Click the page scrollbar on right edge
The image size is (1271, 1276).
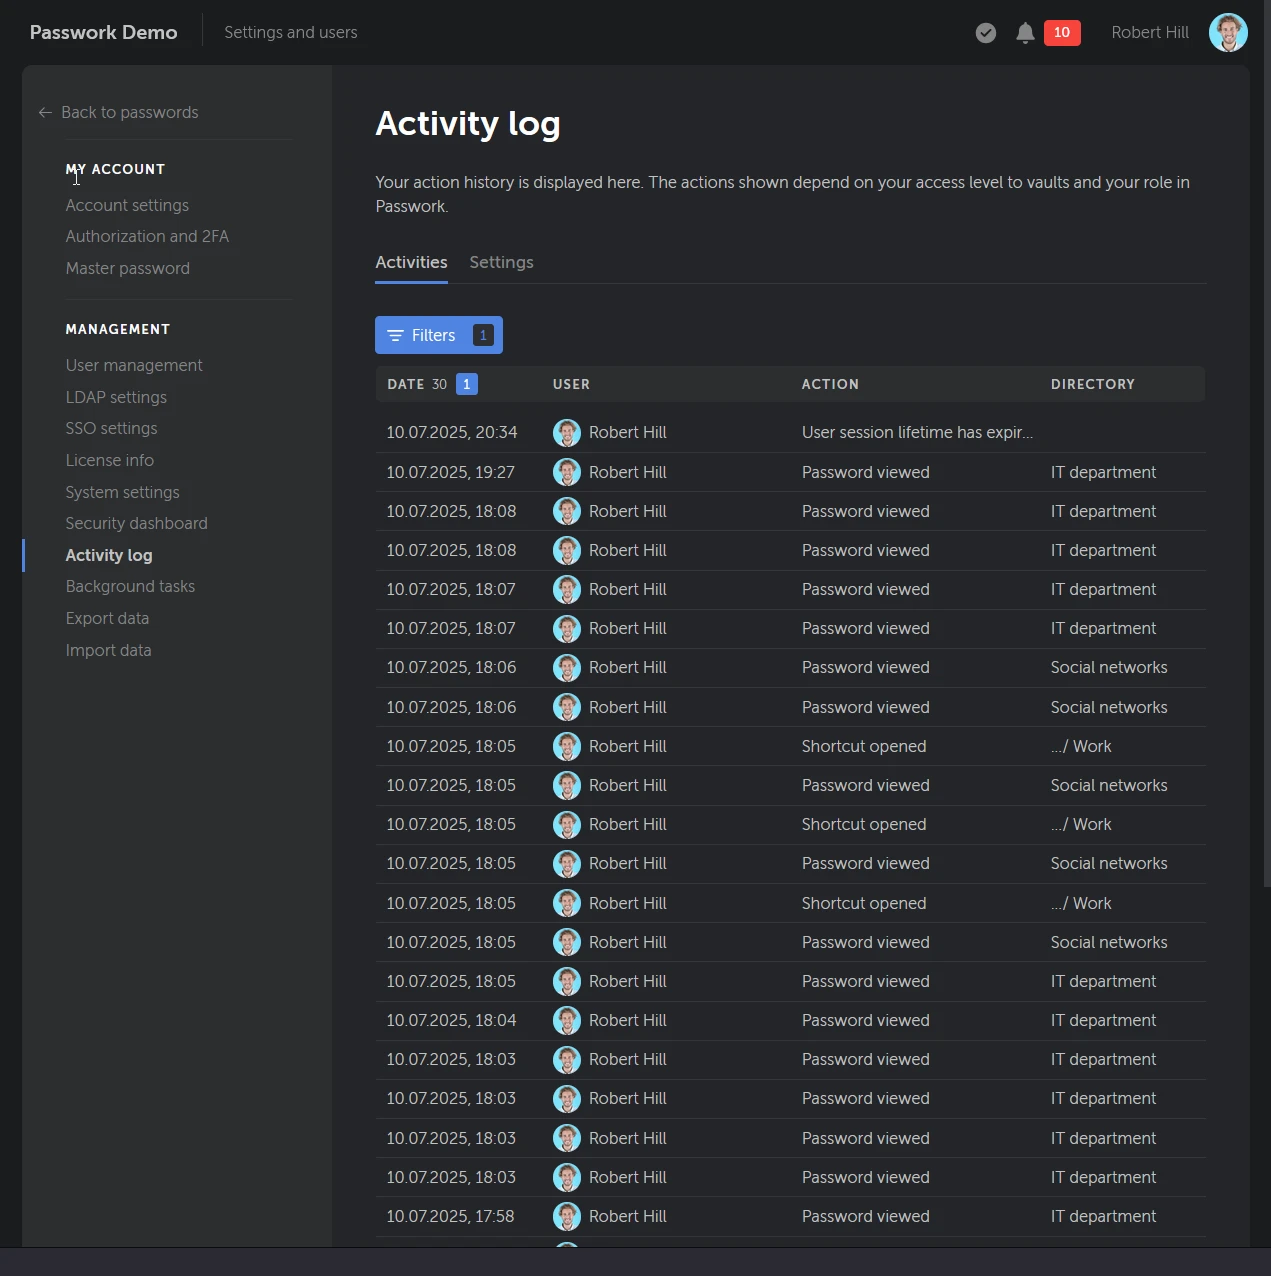pos(1266,500)
